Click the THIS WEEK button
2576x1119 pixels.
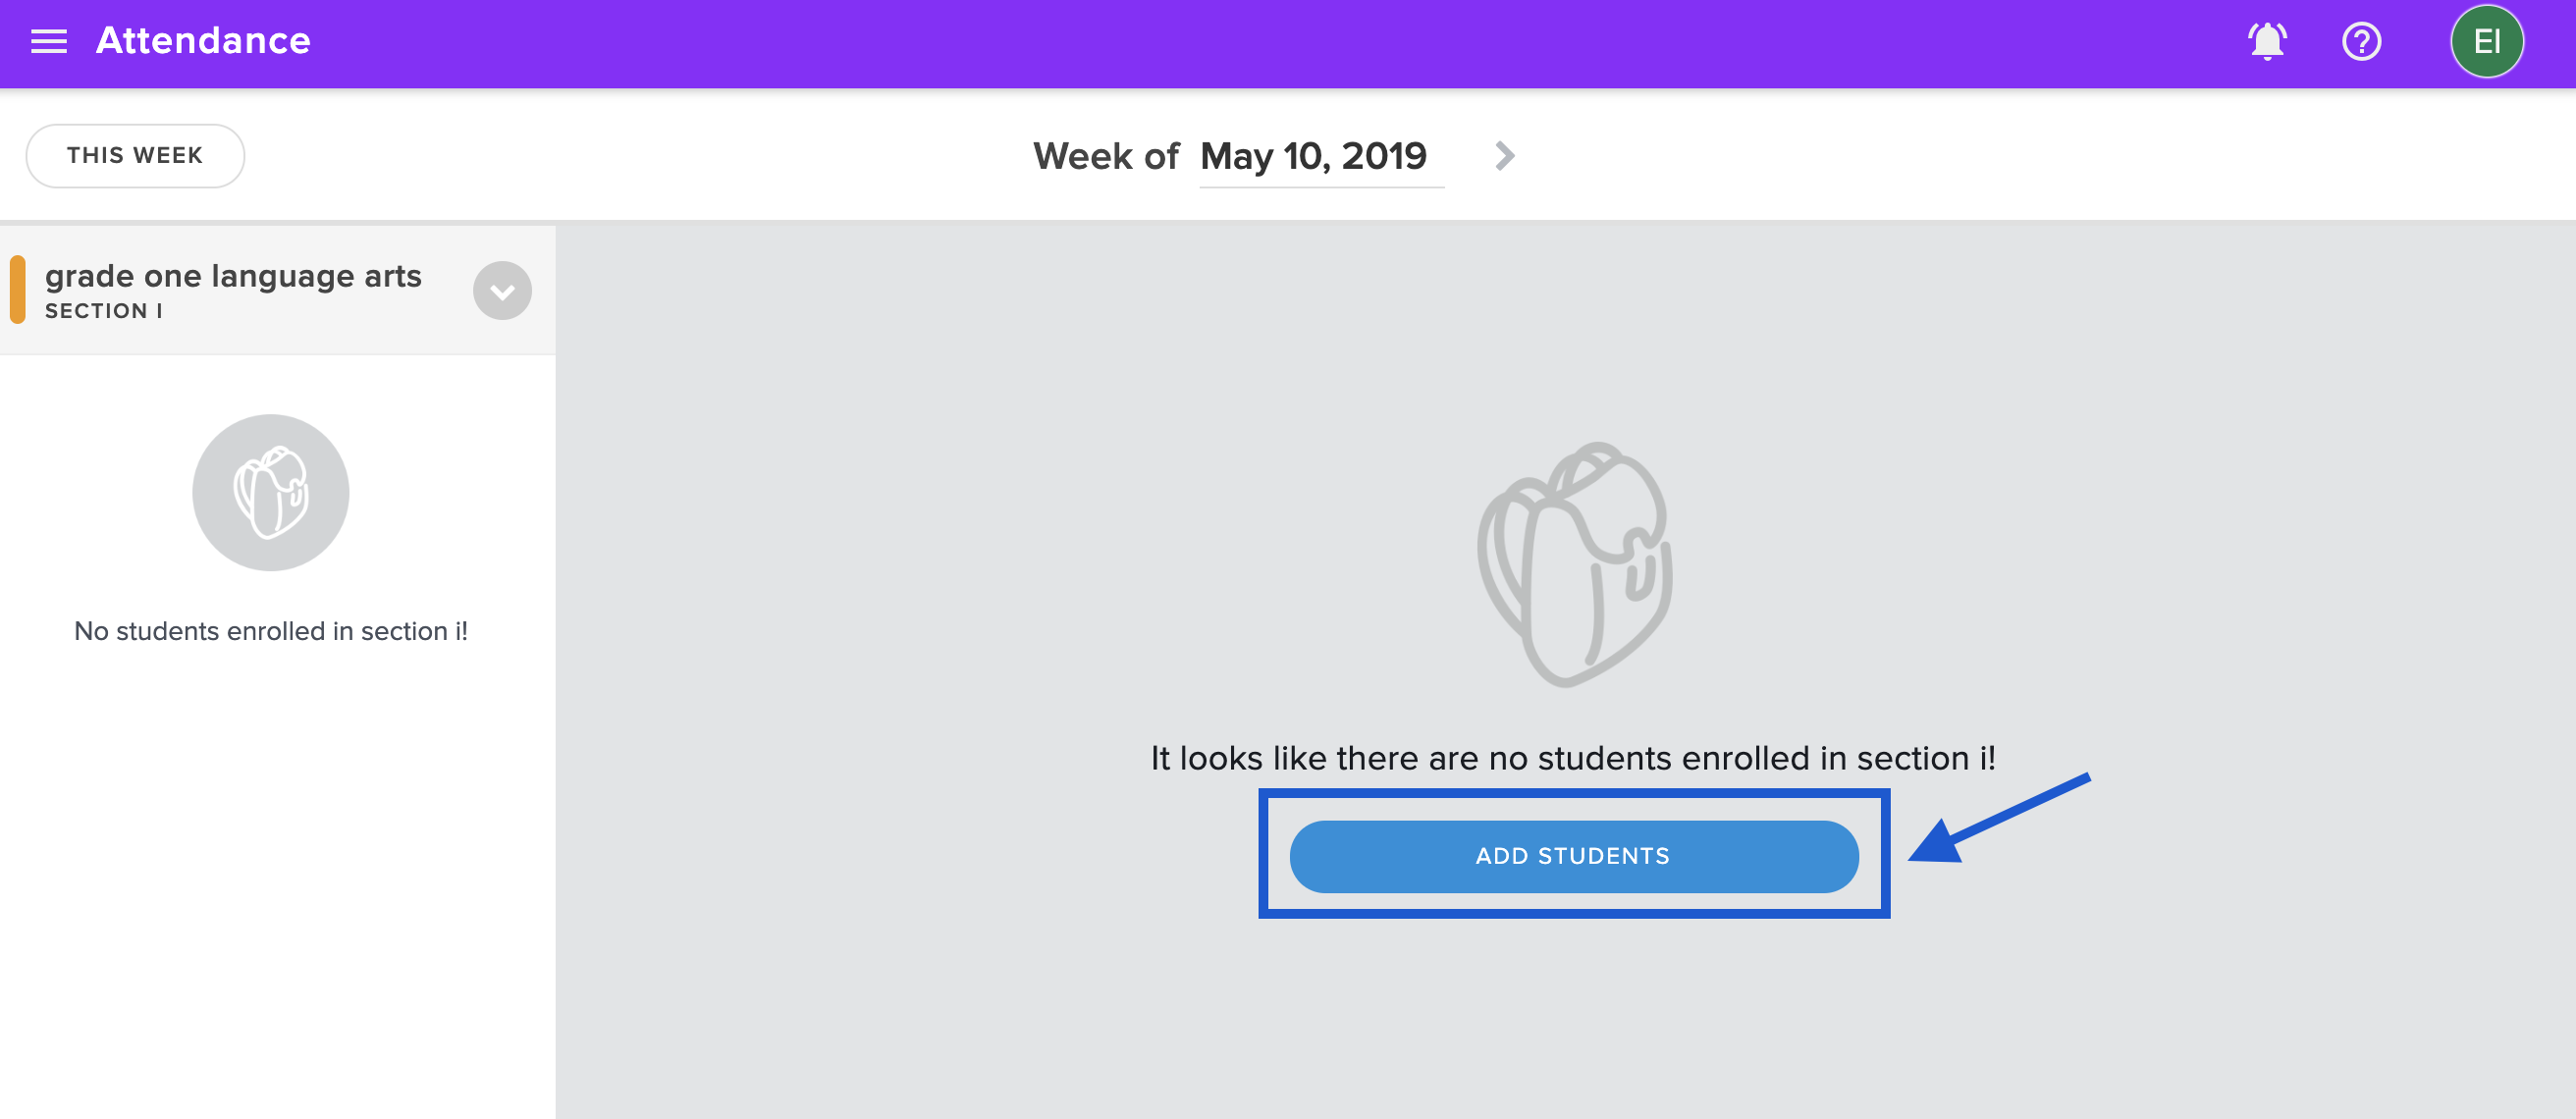(135, 155)
